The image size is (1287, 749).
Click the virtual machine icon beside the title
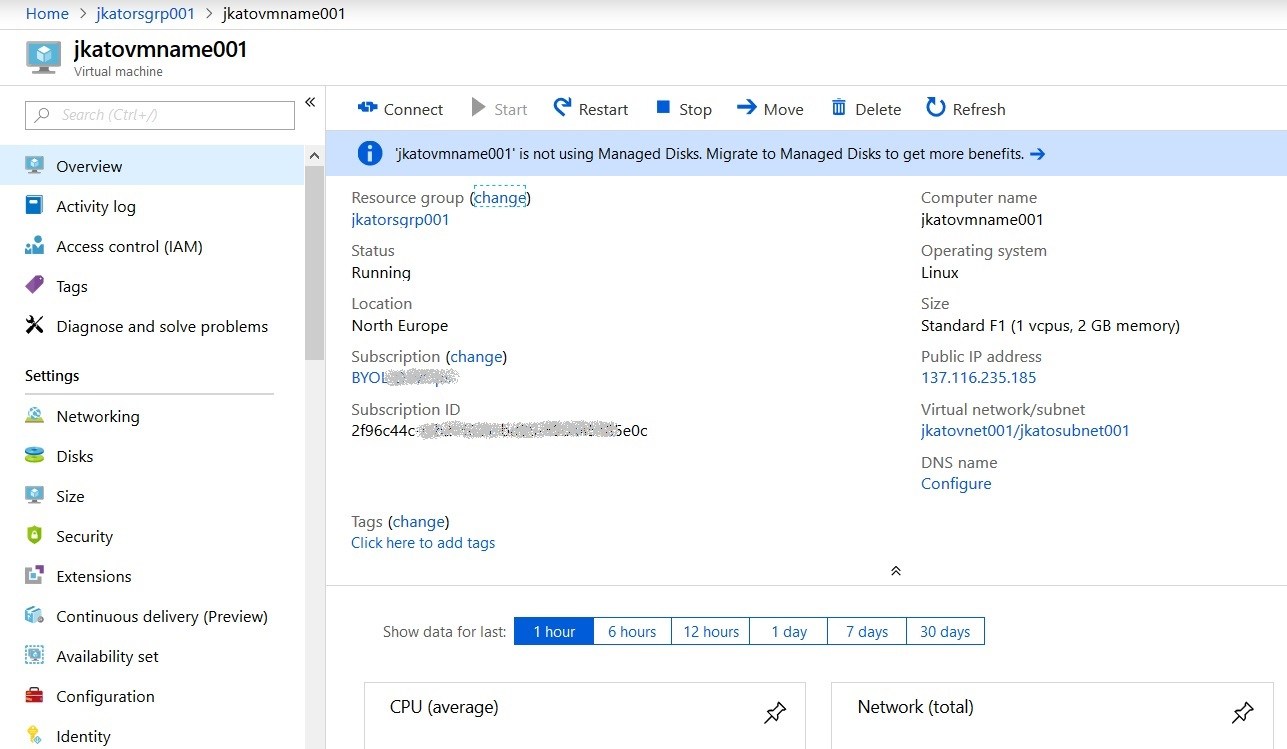pos(43,56)
